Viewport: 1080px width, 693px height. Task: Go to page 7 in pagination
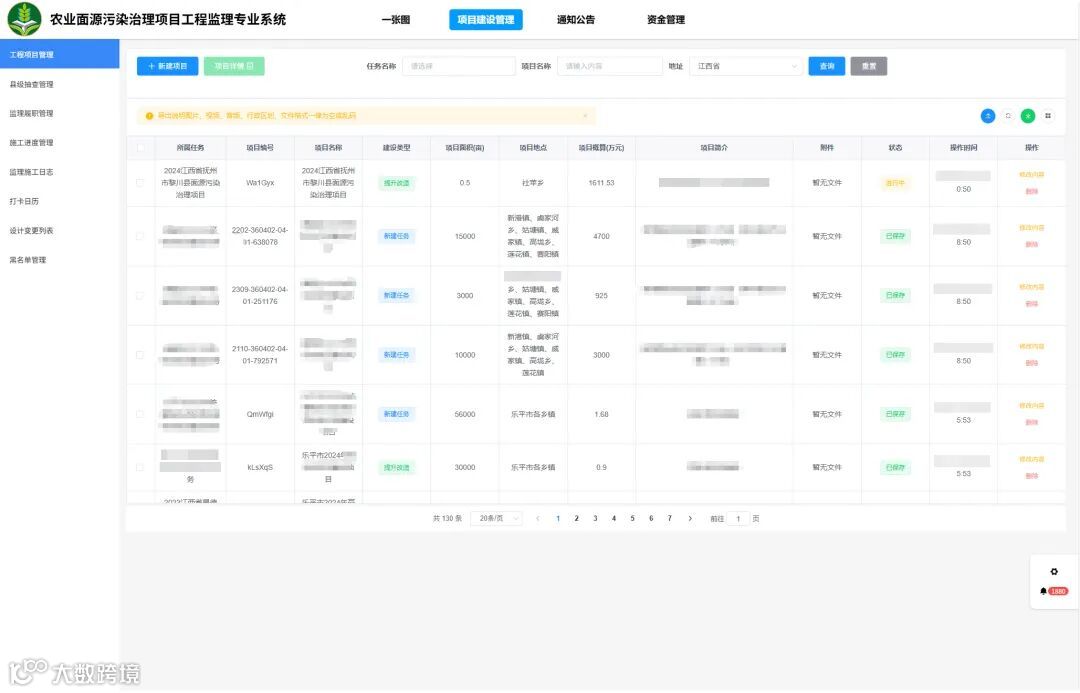[x=669, y=519]
